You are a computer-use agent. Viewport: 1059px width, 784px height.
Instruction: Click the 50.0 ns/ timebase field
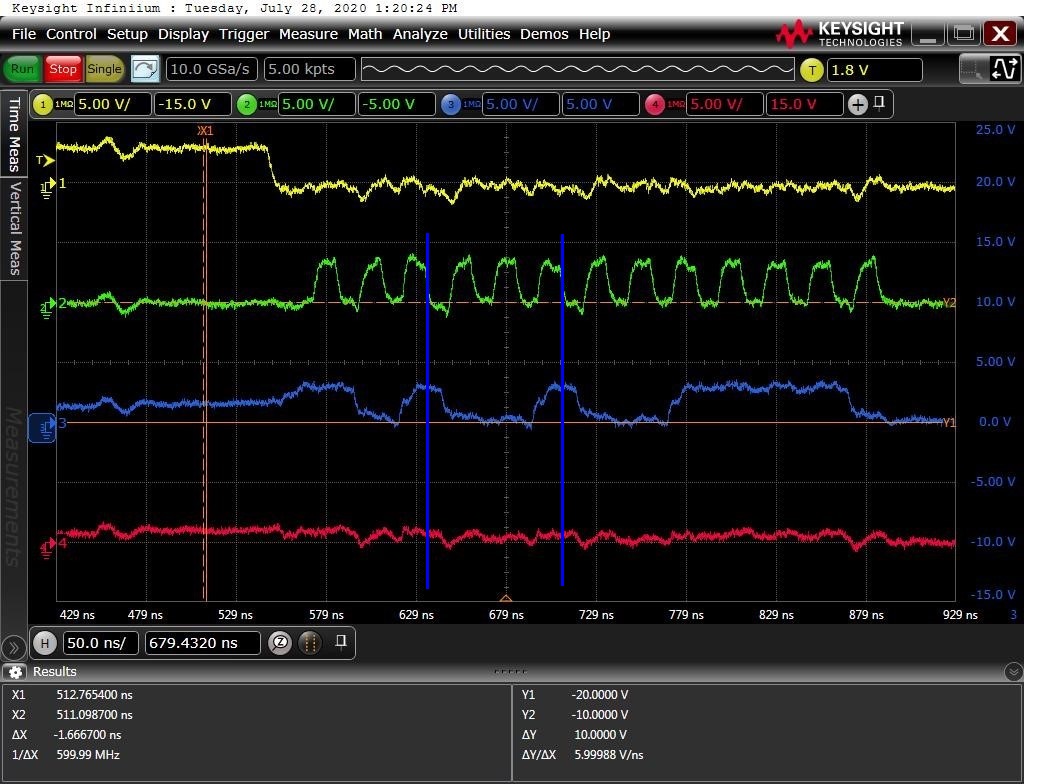pos(101,643)
